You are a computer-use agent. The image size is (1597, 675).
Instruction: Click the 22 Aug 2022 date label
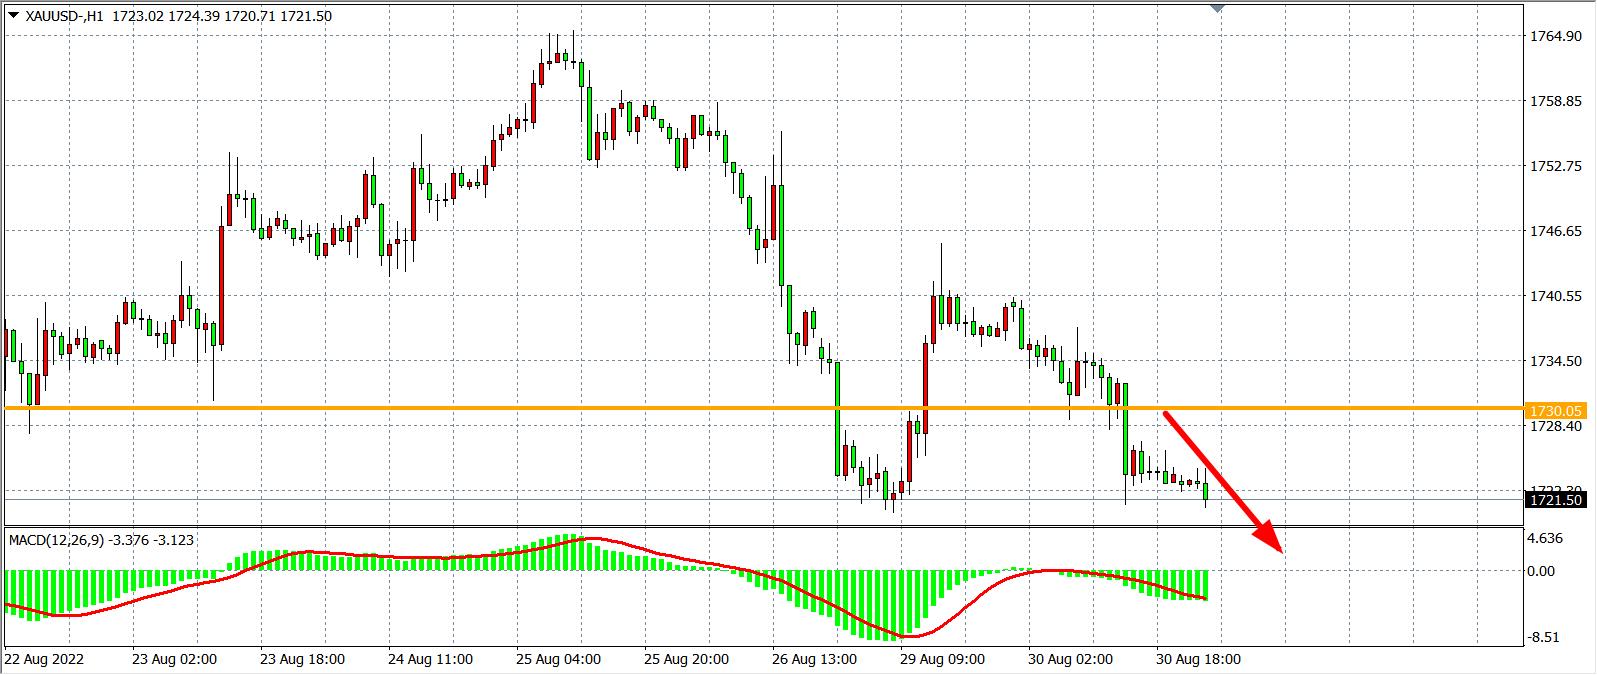(44, 659)
